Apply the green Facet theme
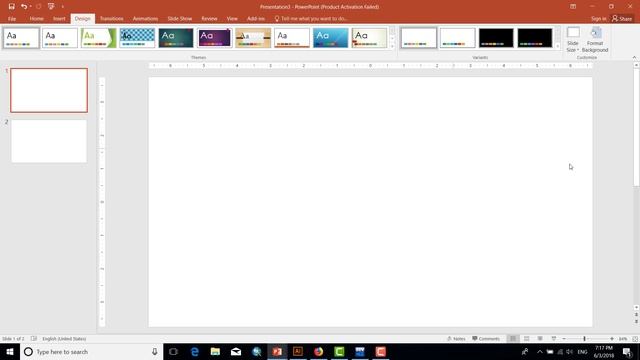This screenshot has width=640, height=360. [98, 38]
